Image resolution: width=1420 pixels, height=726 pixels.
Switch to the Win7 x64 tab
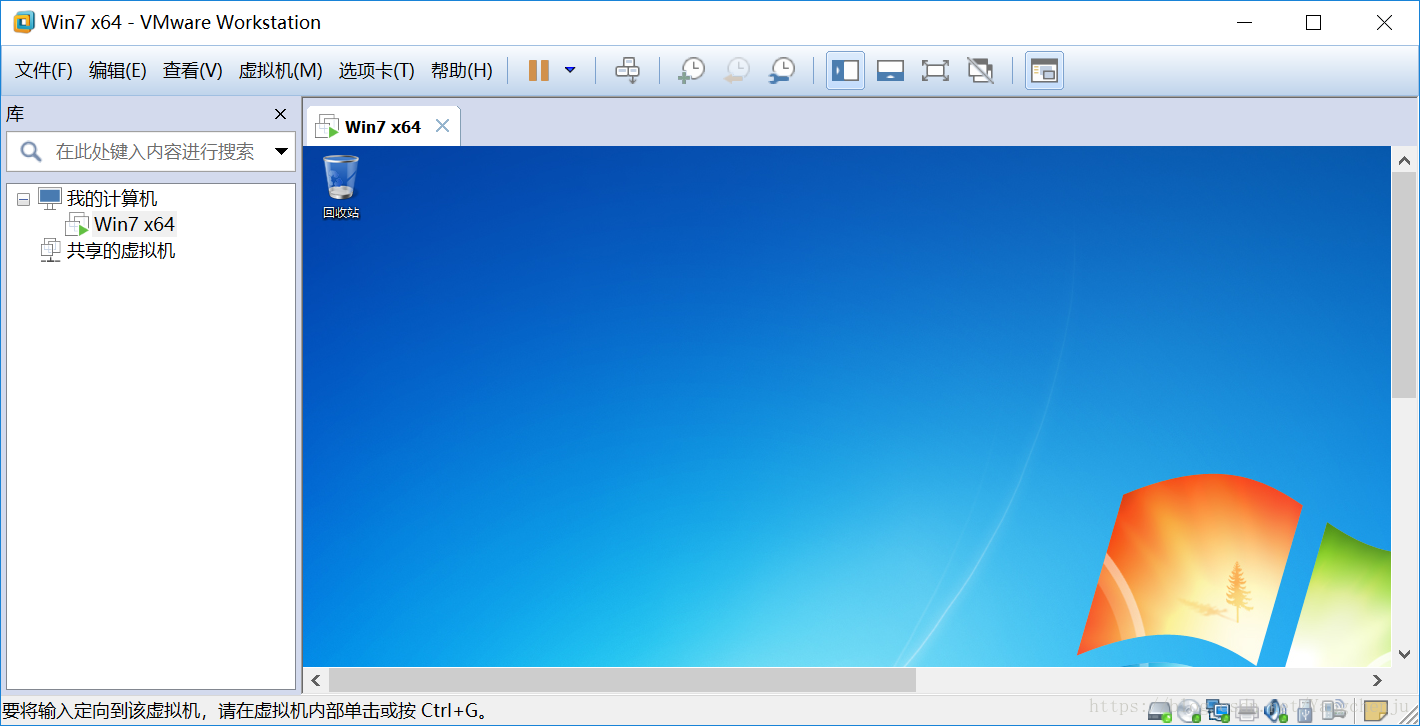pyautogui.click(x=383, y=127)
